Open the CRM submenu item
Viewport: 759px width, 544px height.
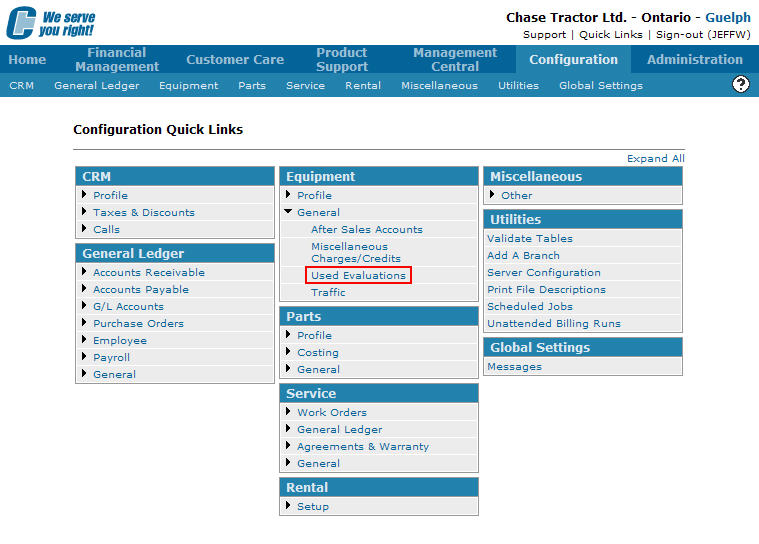coord(21,86)
